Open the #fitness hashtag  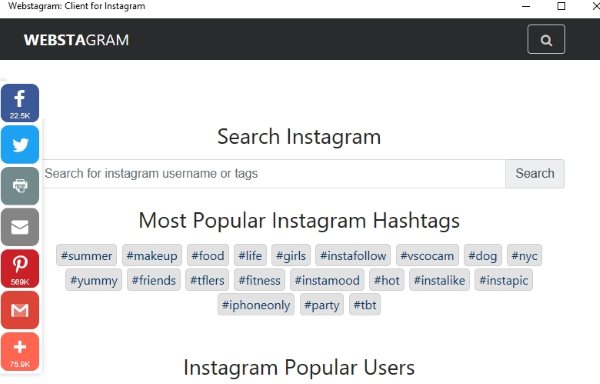click(x=259, y=280)
